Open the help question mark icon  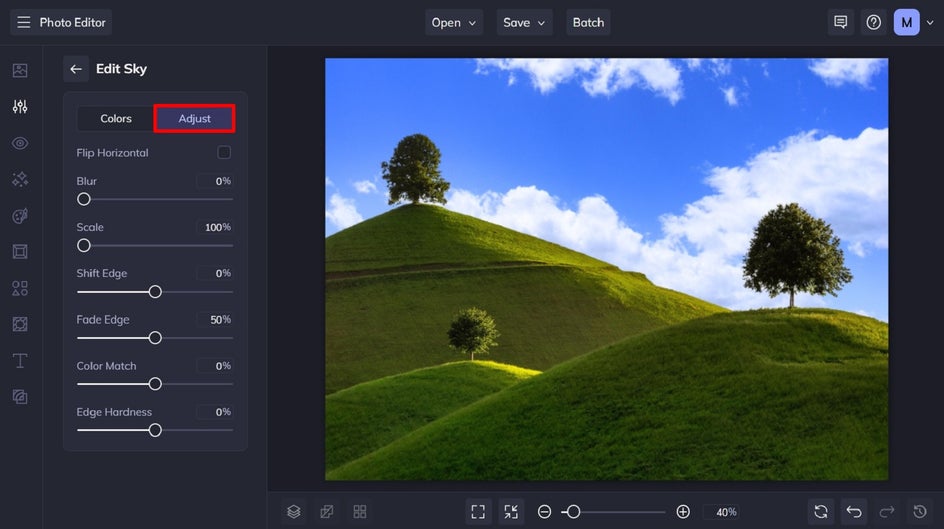[874, 22]
